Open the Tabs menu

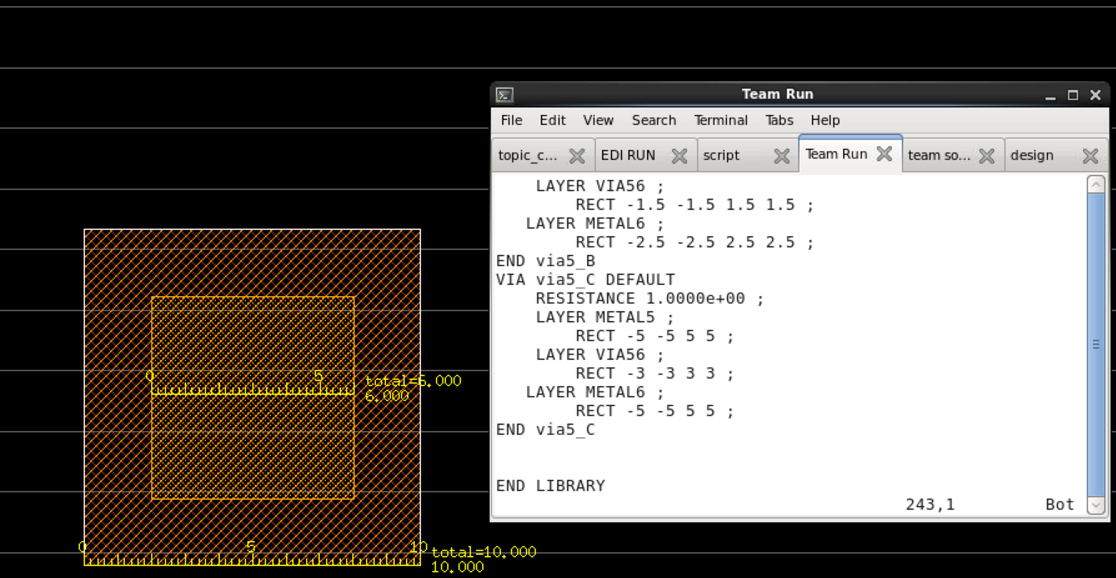pos(779,120)
